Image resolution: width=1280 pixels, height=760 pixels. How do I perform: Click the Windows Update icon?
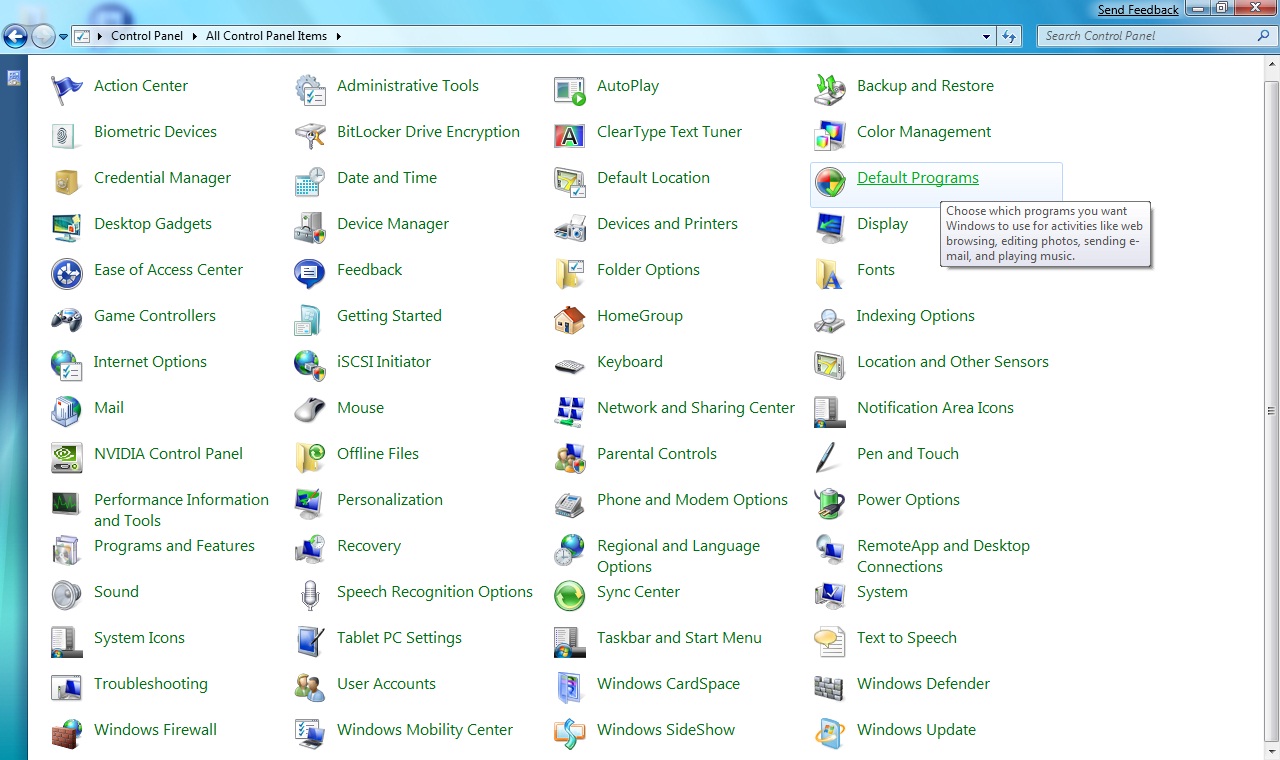(830, 734)
